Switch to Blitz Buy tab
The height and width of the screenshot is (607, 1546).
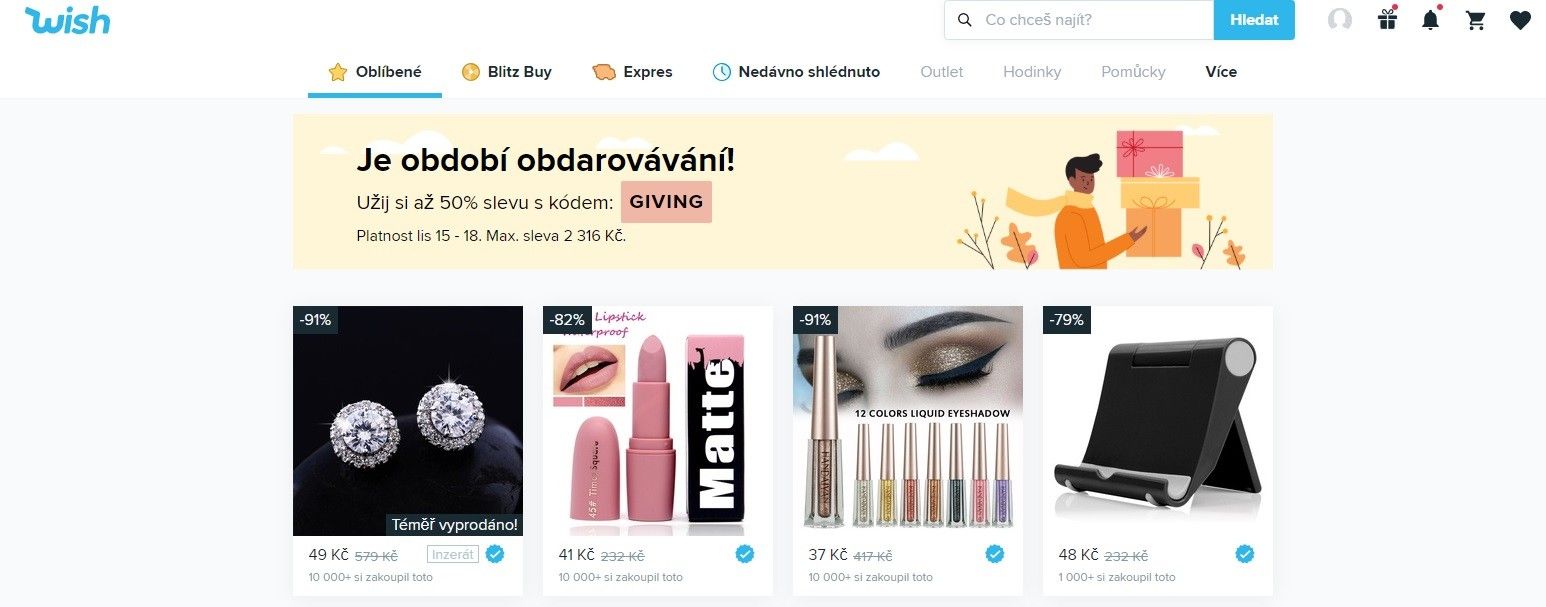[507, 72]
